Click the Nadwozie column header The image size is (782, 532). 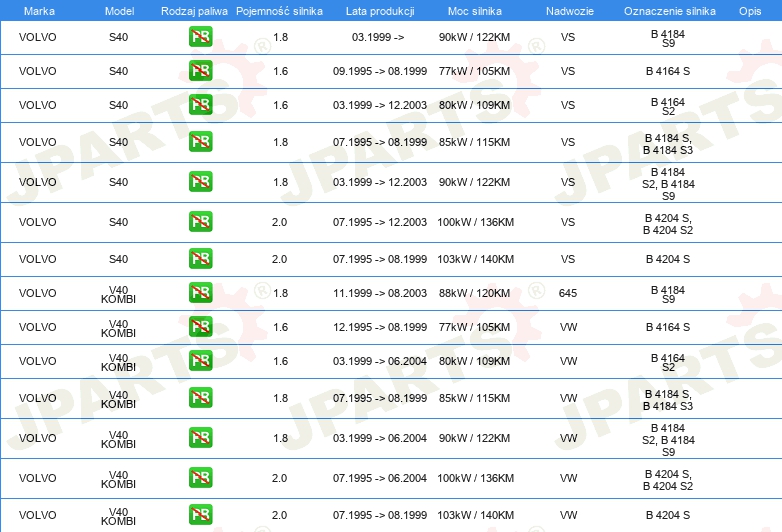(570, 11)
